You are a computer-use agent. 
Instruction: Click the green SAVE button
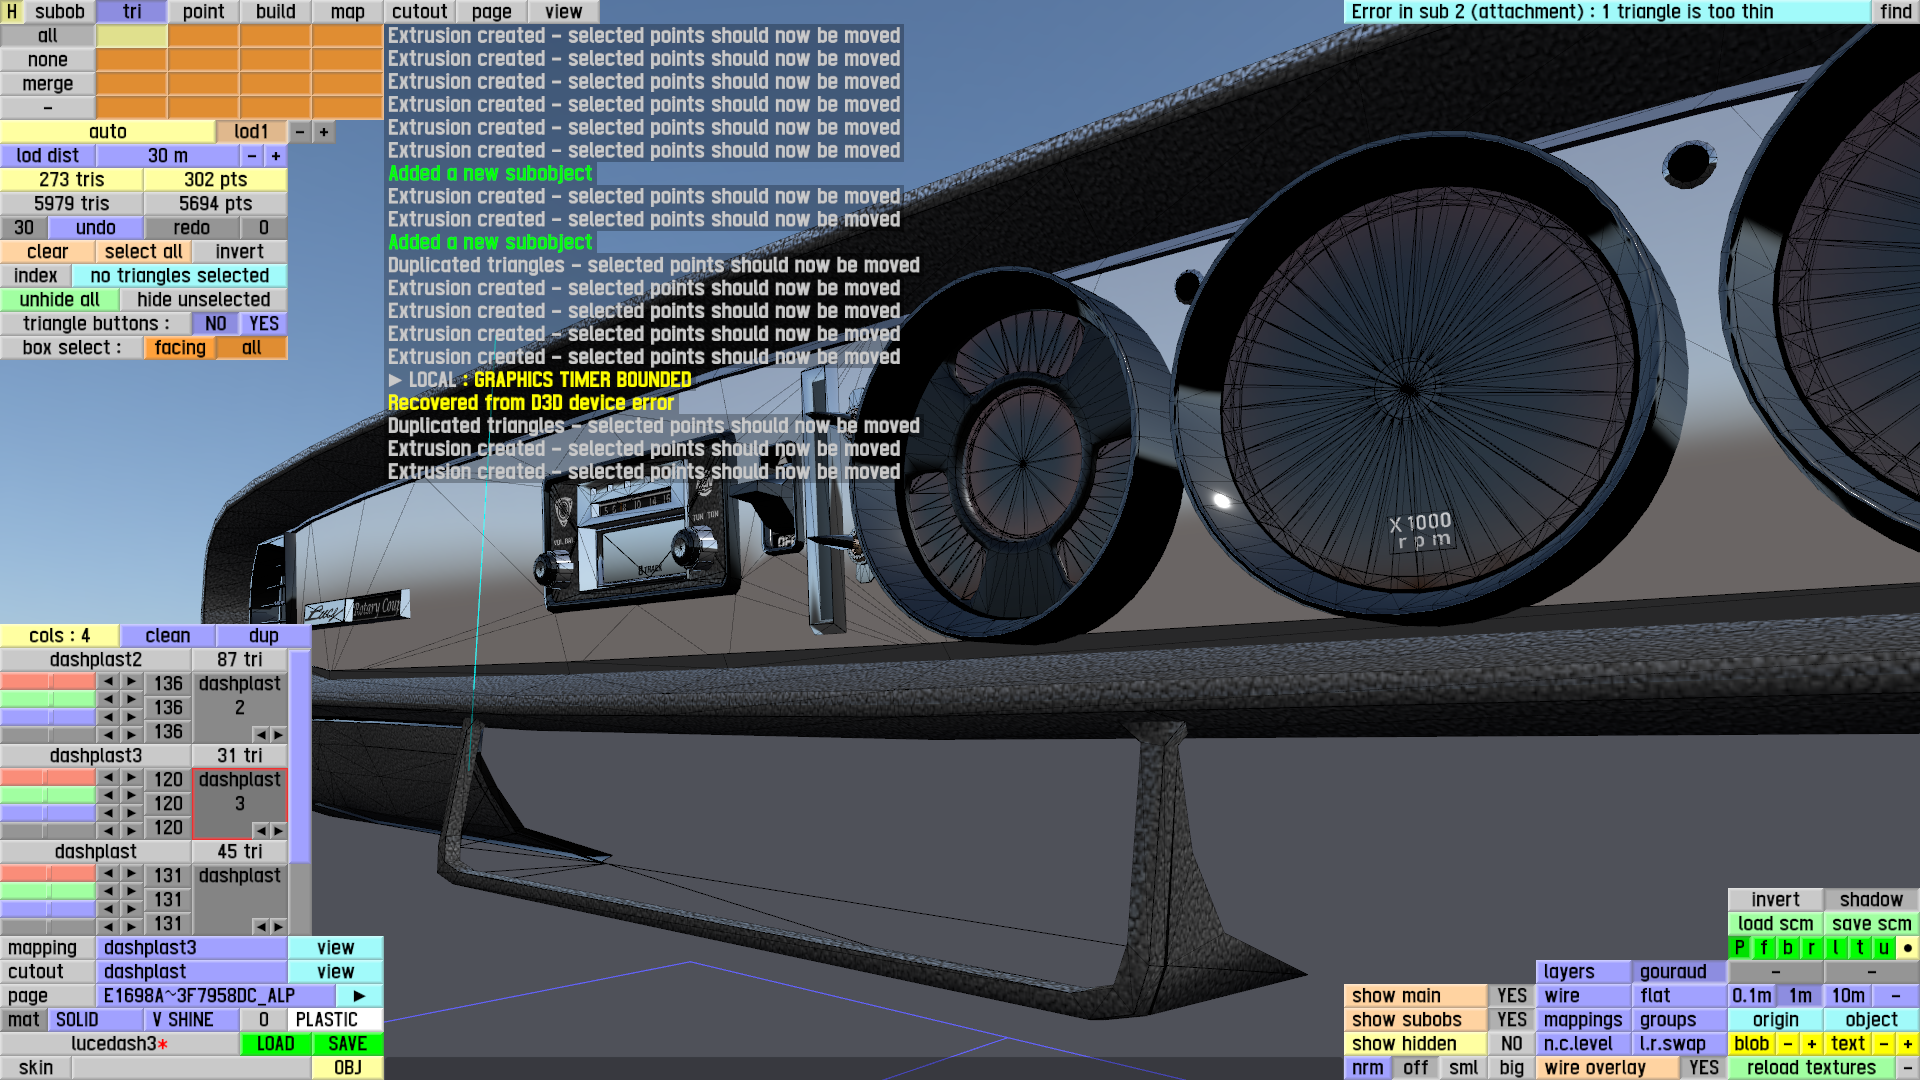click(x=347, y=1043)
